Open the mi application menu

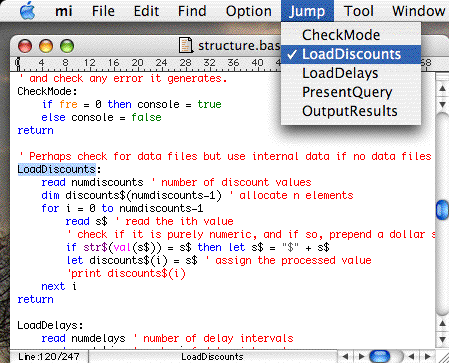coord(63,11)
